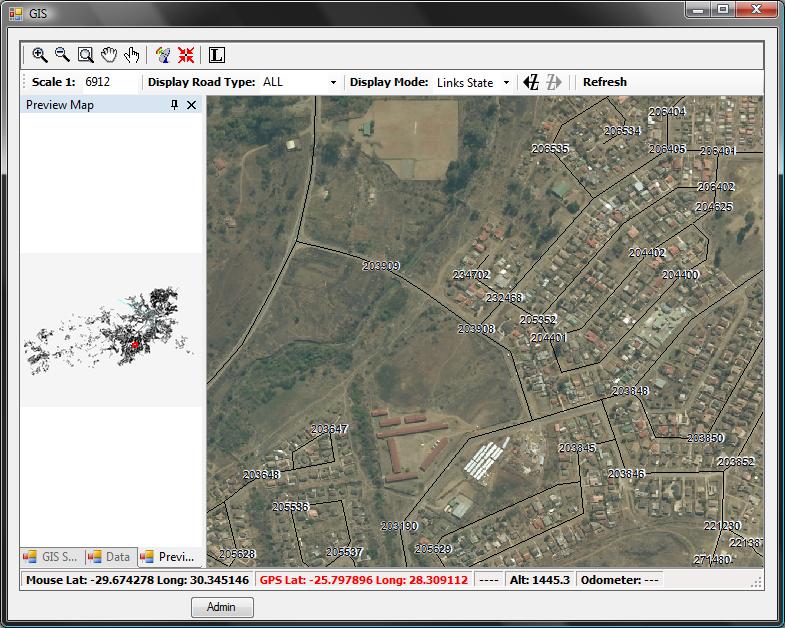Click the Admin button
This screenshot has height=628, width=786.
point(222,607)
